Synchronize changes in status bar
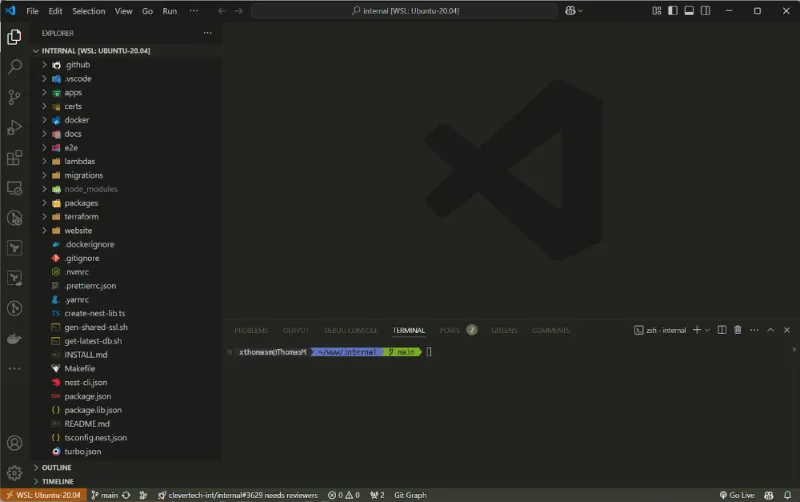 [126, 495]
